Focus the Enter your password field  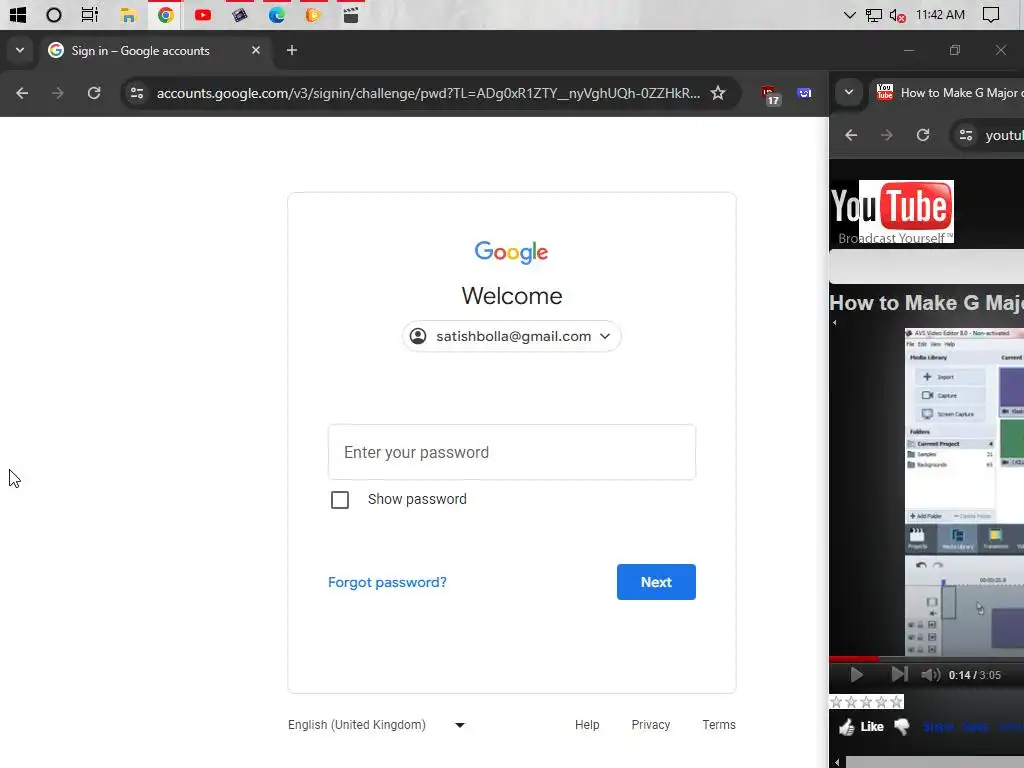tap(511, 453)
